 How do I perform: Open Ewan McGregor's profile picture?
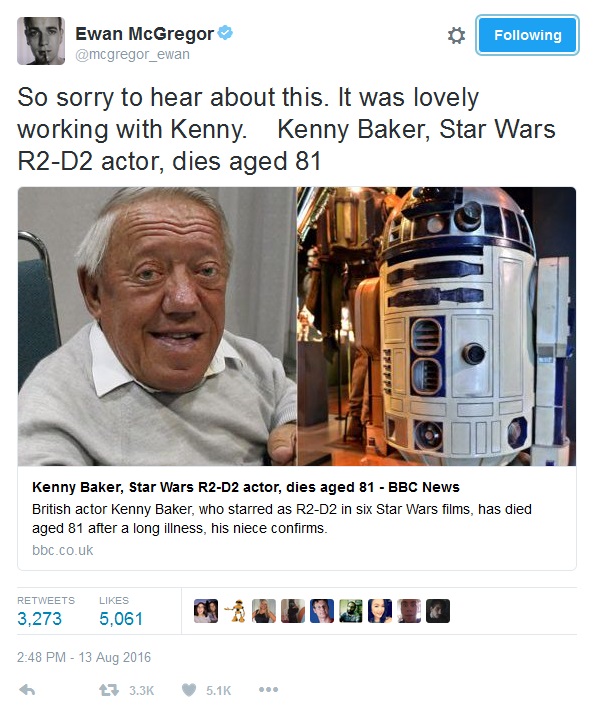pyautogui.click(x=41, y=41)
